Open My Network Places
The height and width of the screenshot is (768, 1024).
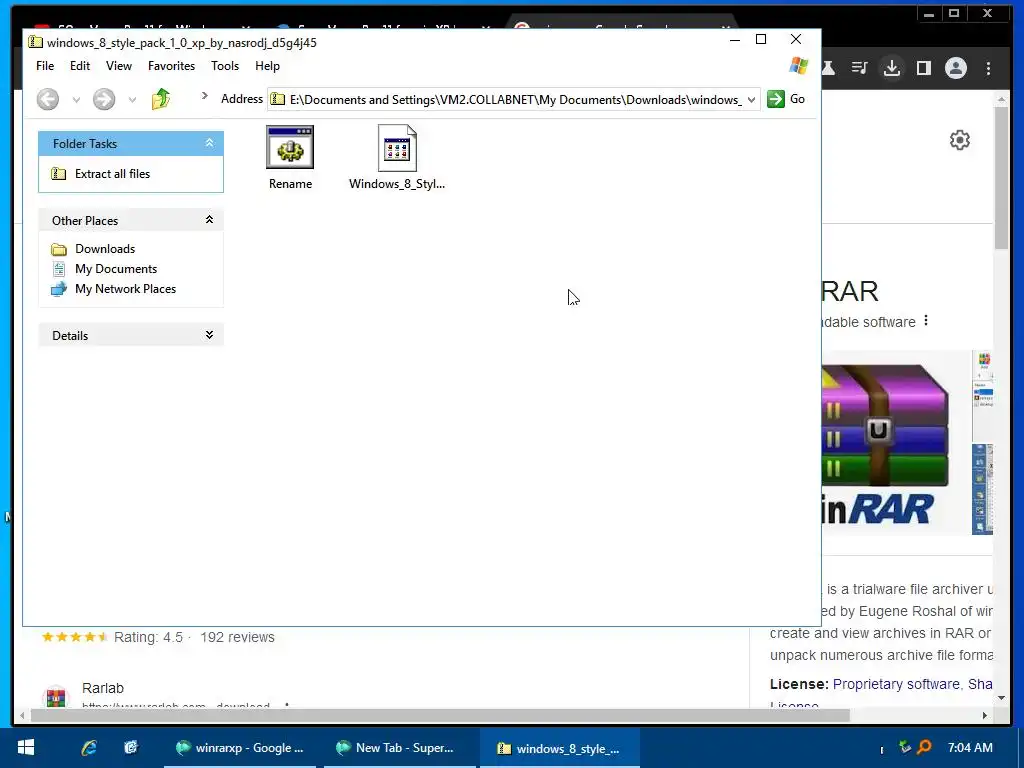coord(125,289)
